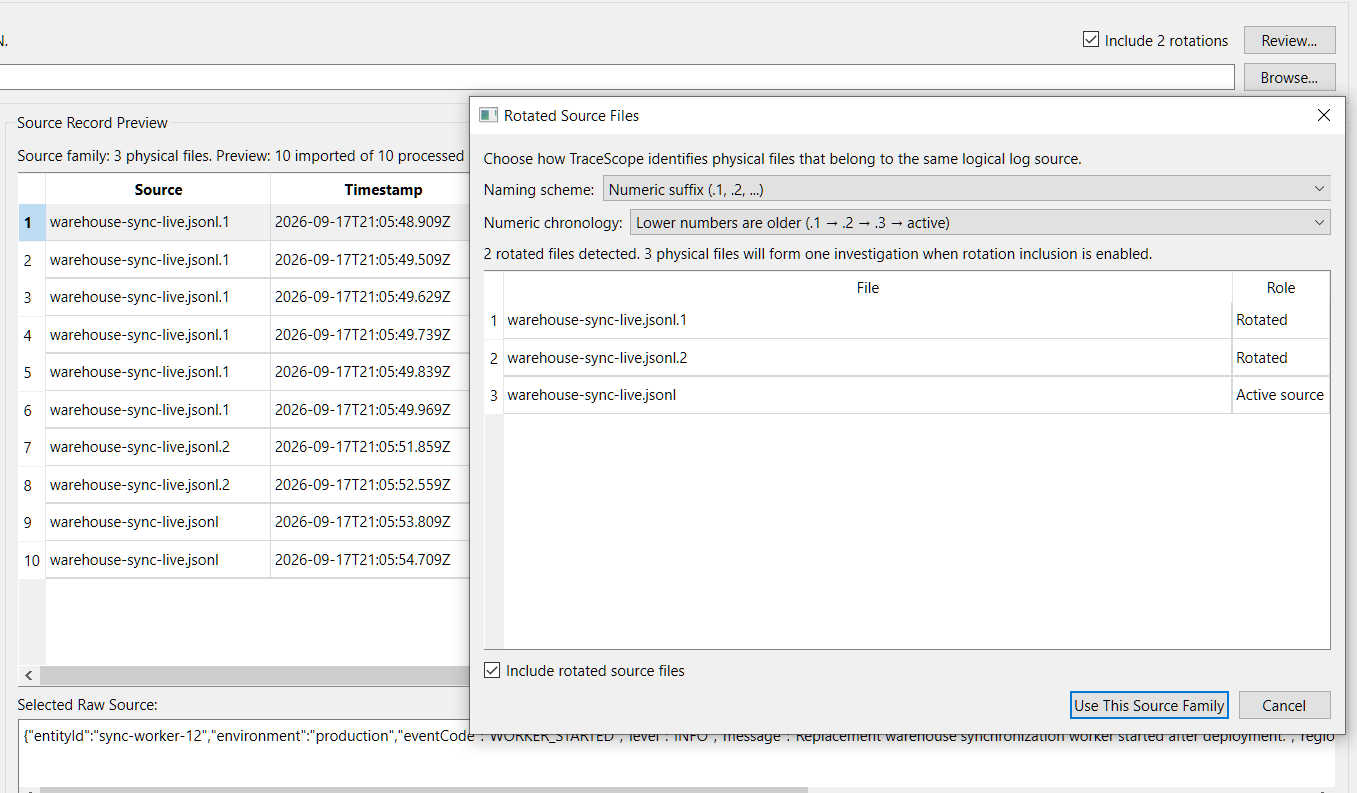Click Source cell in preview row 9
The height and width of the screenshot is (793, 1357).
158,522
